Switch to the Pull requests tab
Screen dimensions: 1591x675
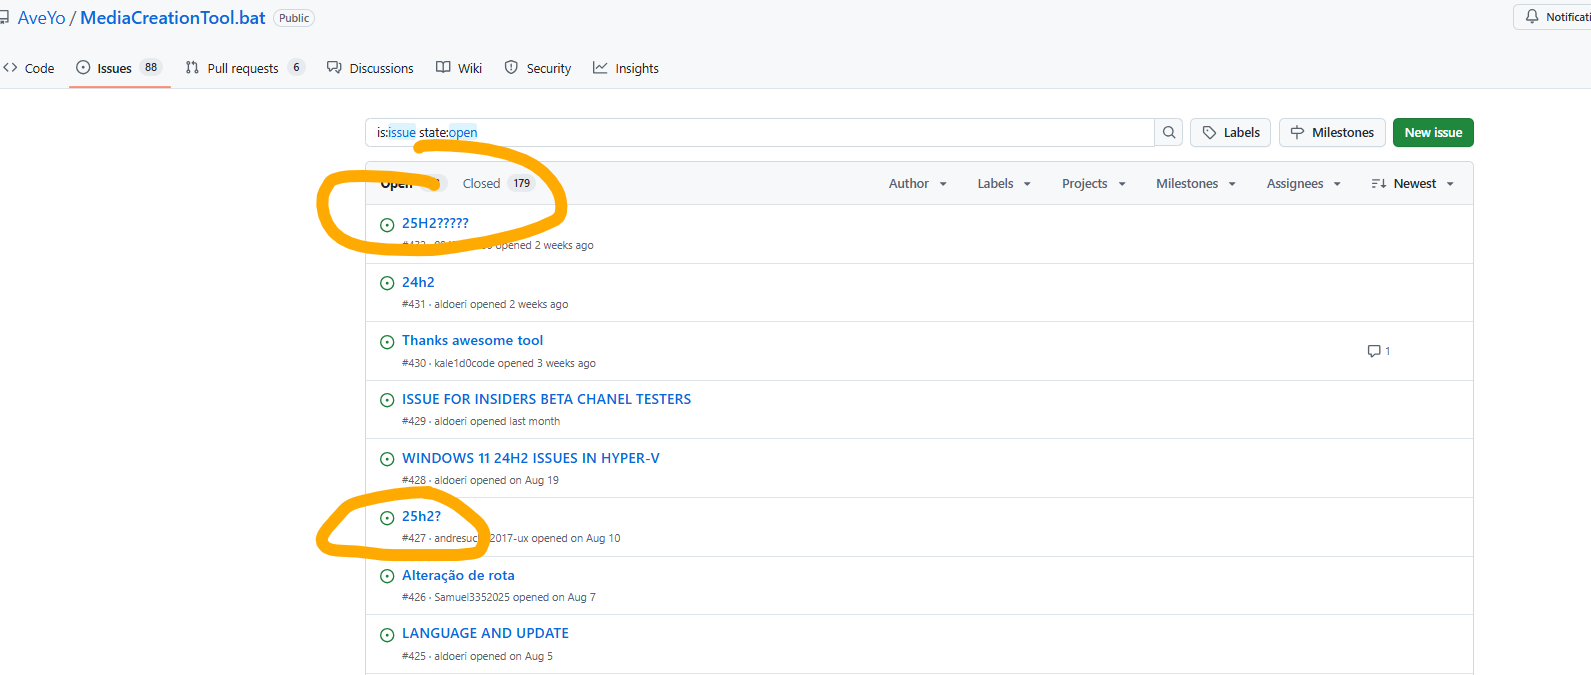(243, 68)
